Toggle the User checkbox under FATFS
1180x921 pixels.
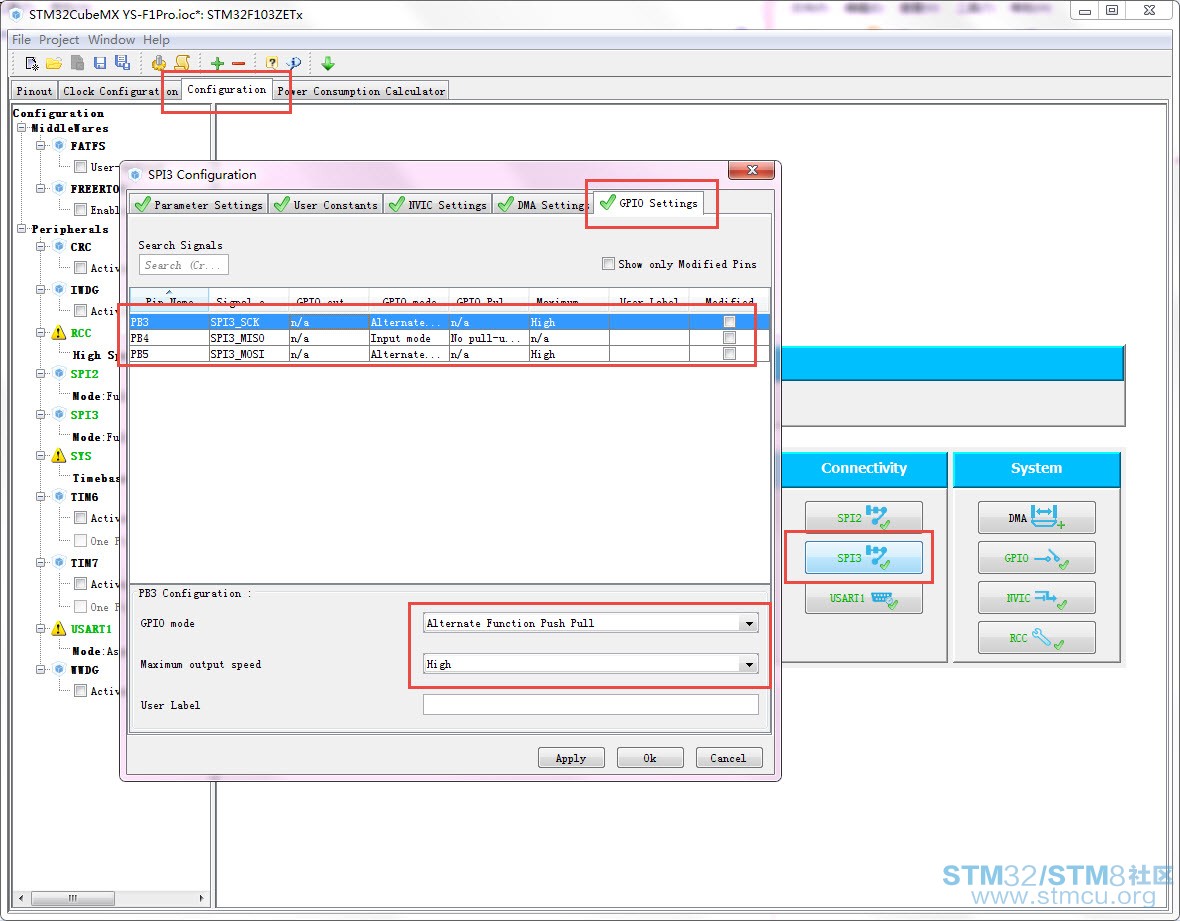pos(81,167)
